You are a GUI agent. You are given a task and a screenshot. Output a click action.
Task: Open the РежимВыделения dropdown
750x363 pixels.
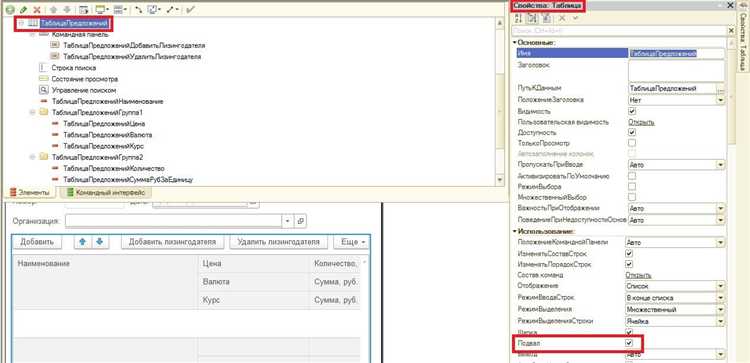pyautogui.click(x=720, y=309)
